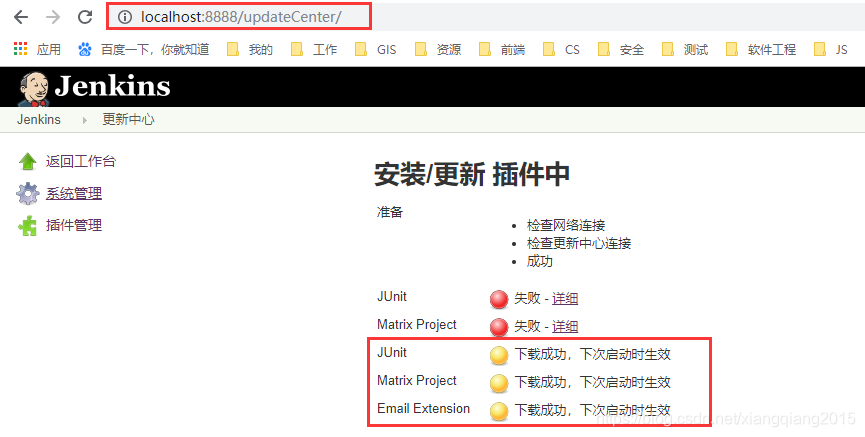Open the JS bookmark folder
865x437 pixels.
pos(830,50)
